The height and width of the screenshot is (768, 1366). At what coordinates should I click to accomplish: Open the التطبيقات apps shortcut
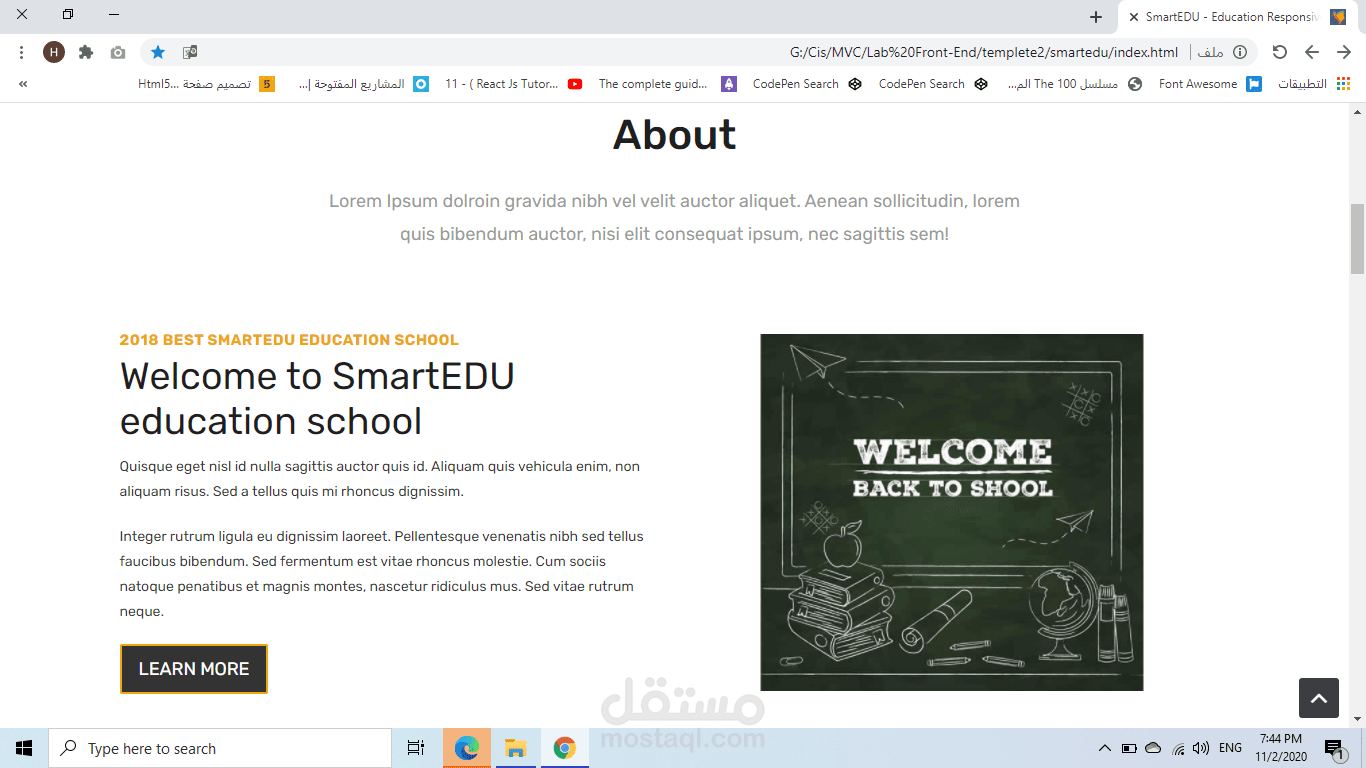click(x=1314, y=84)
